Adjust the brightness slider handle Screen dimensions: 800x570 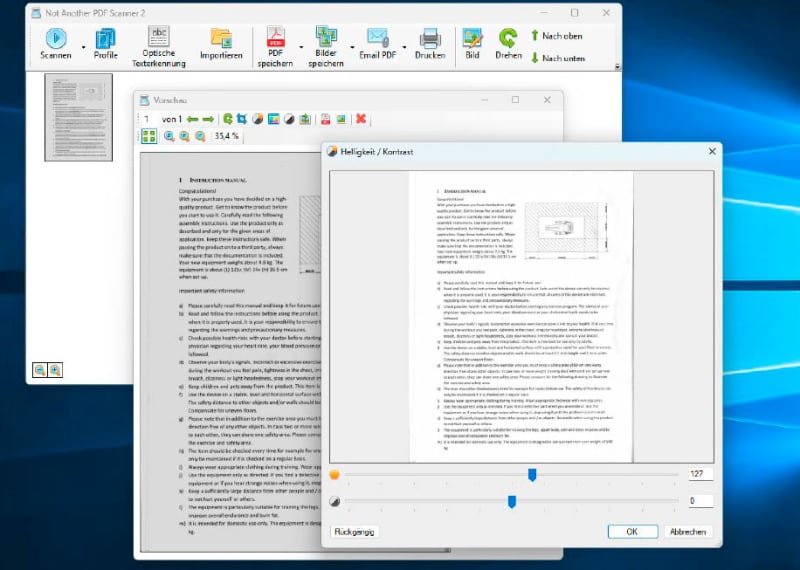[532, 475]
